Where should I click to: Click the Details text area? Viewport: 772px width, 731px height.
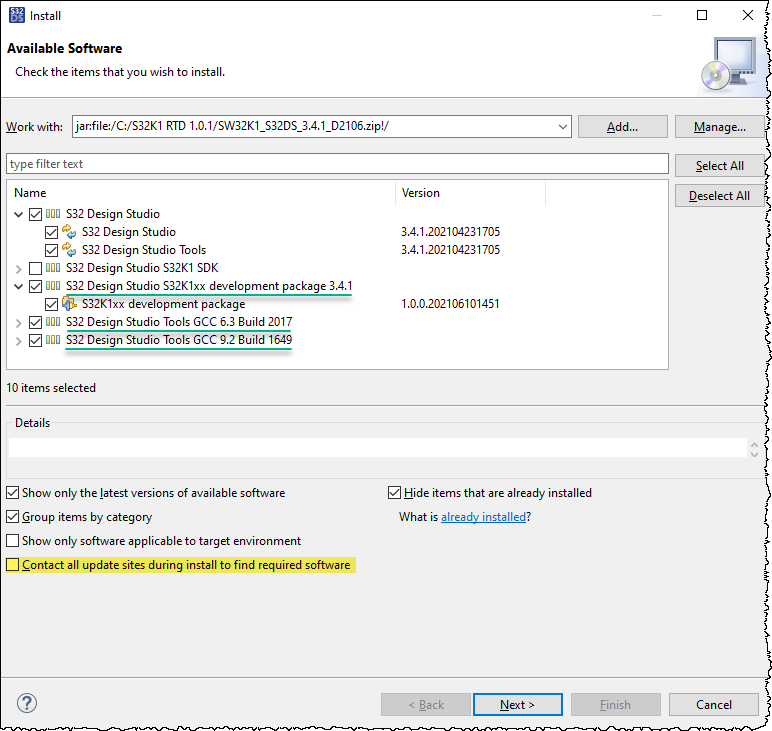[378, 447]
